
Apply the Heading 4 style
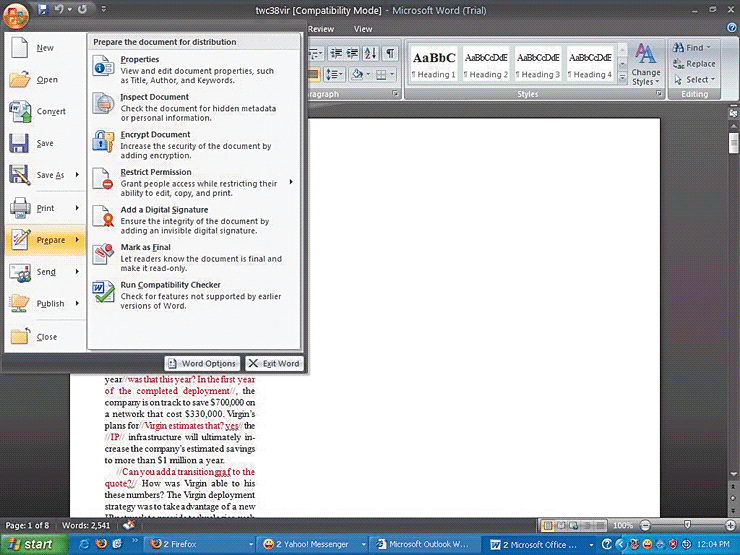pos(589,64)
